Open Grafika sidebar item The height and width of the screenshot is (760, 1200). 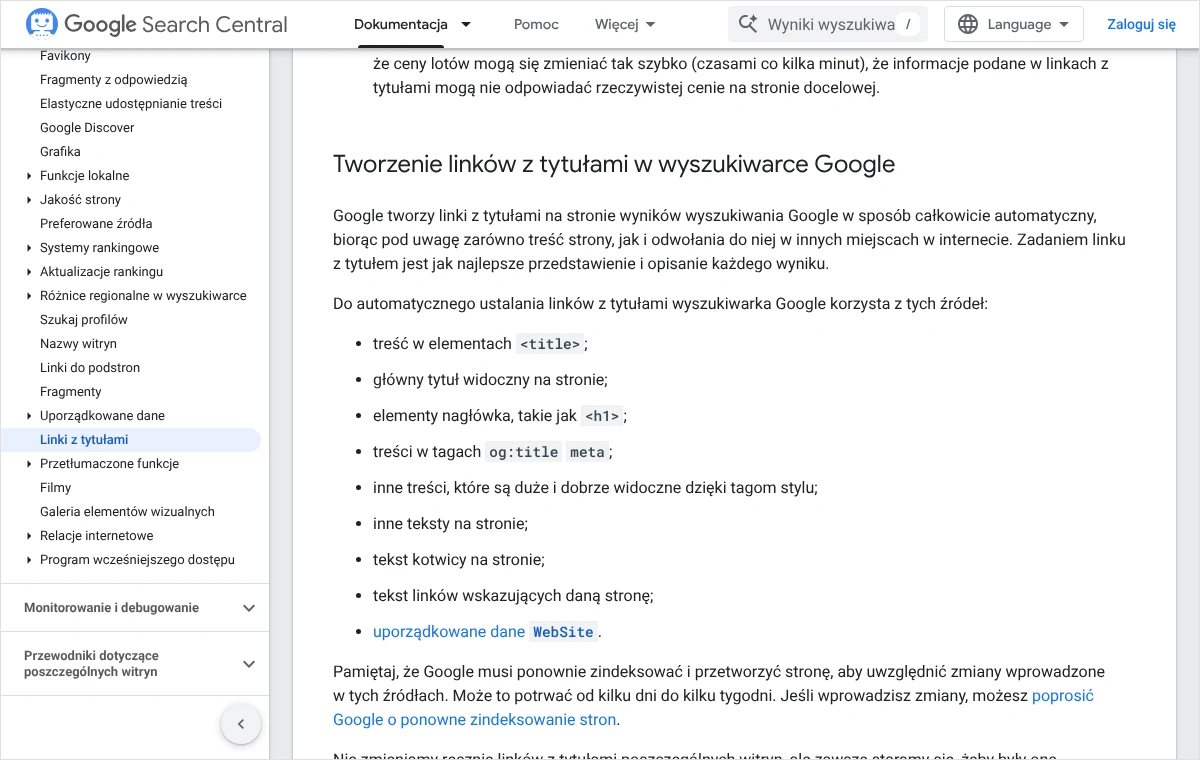click(x=60, y=152)
